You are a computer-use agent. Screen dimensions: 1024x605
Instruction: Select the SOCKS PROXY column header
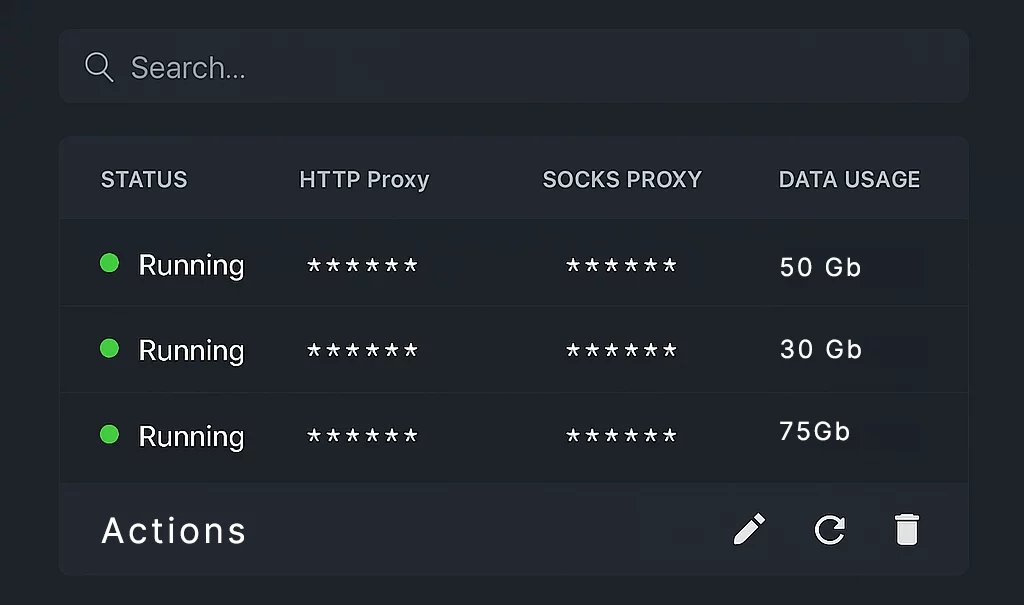coord(622,180)
